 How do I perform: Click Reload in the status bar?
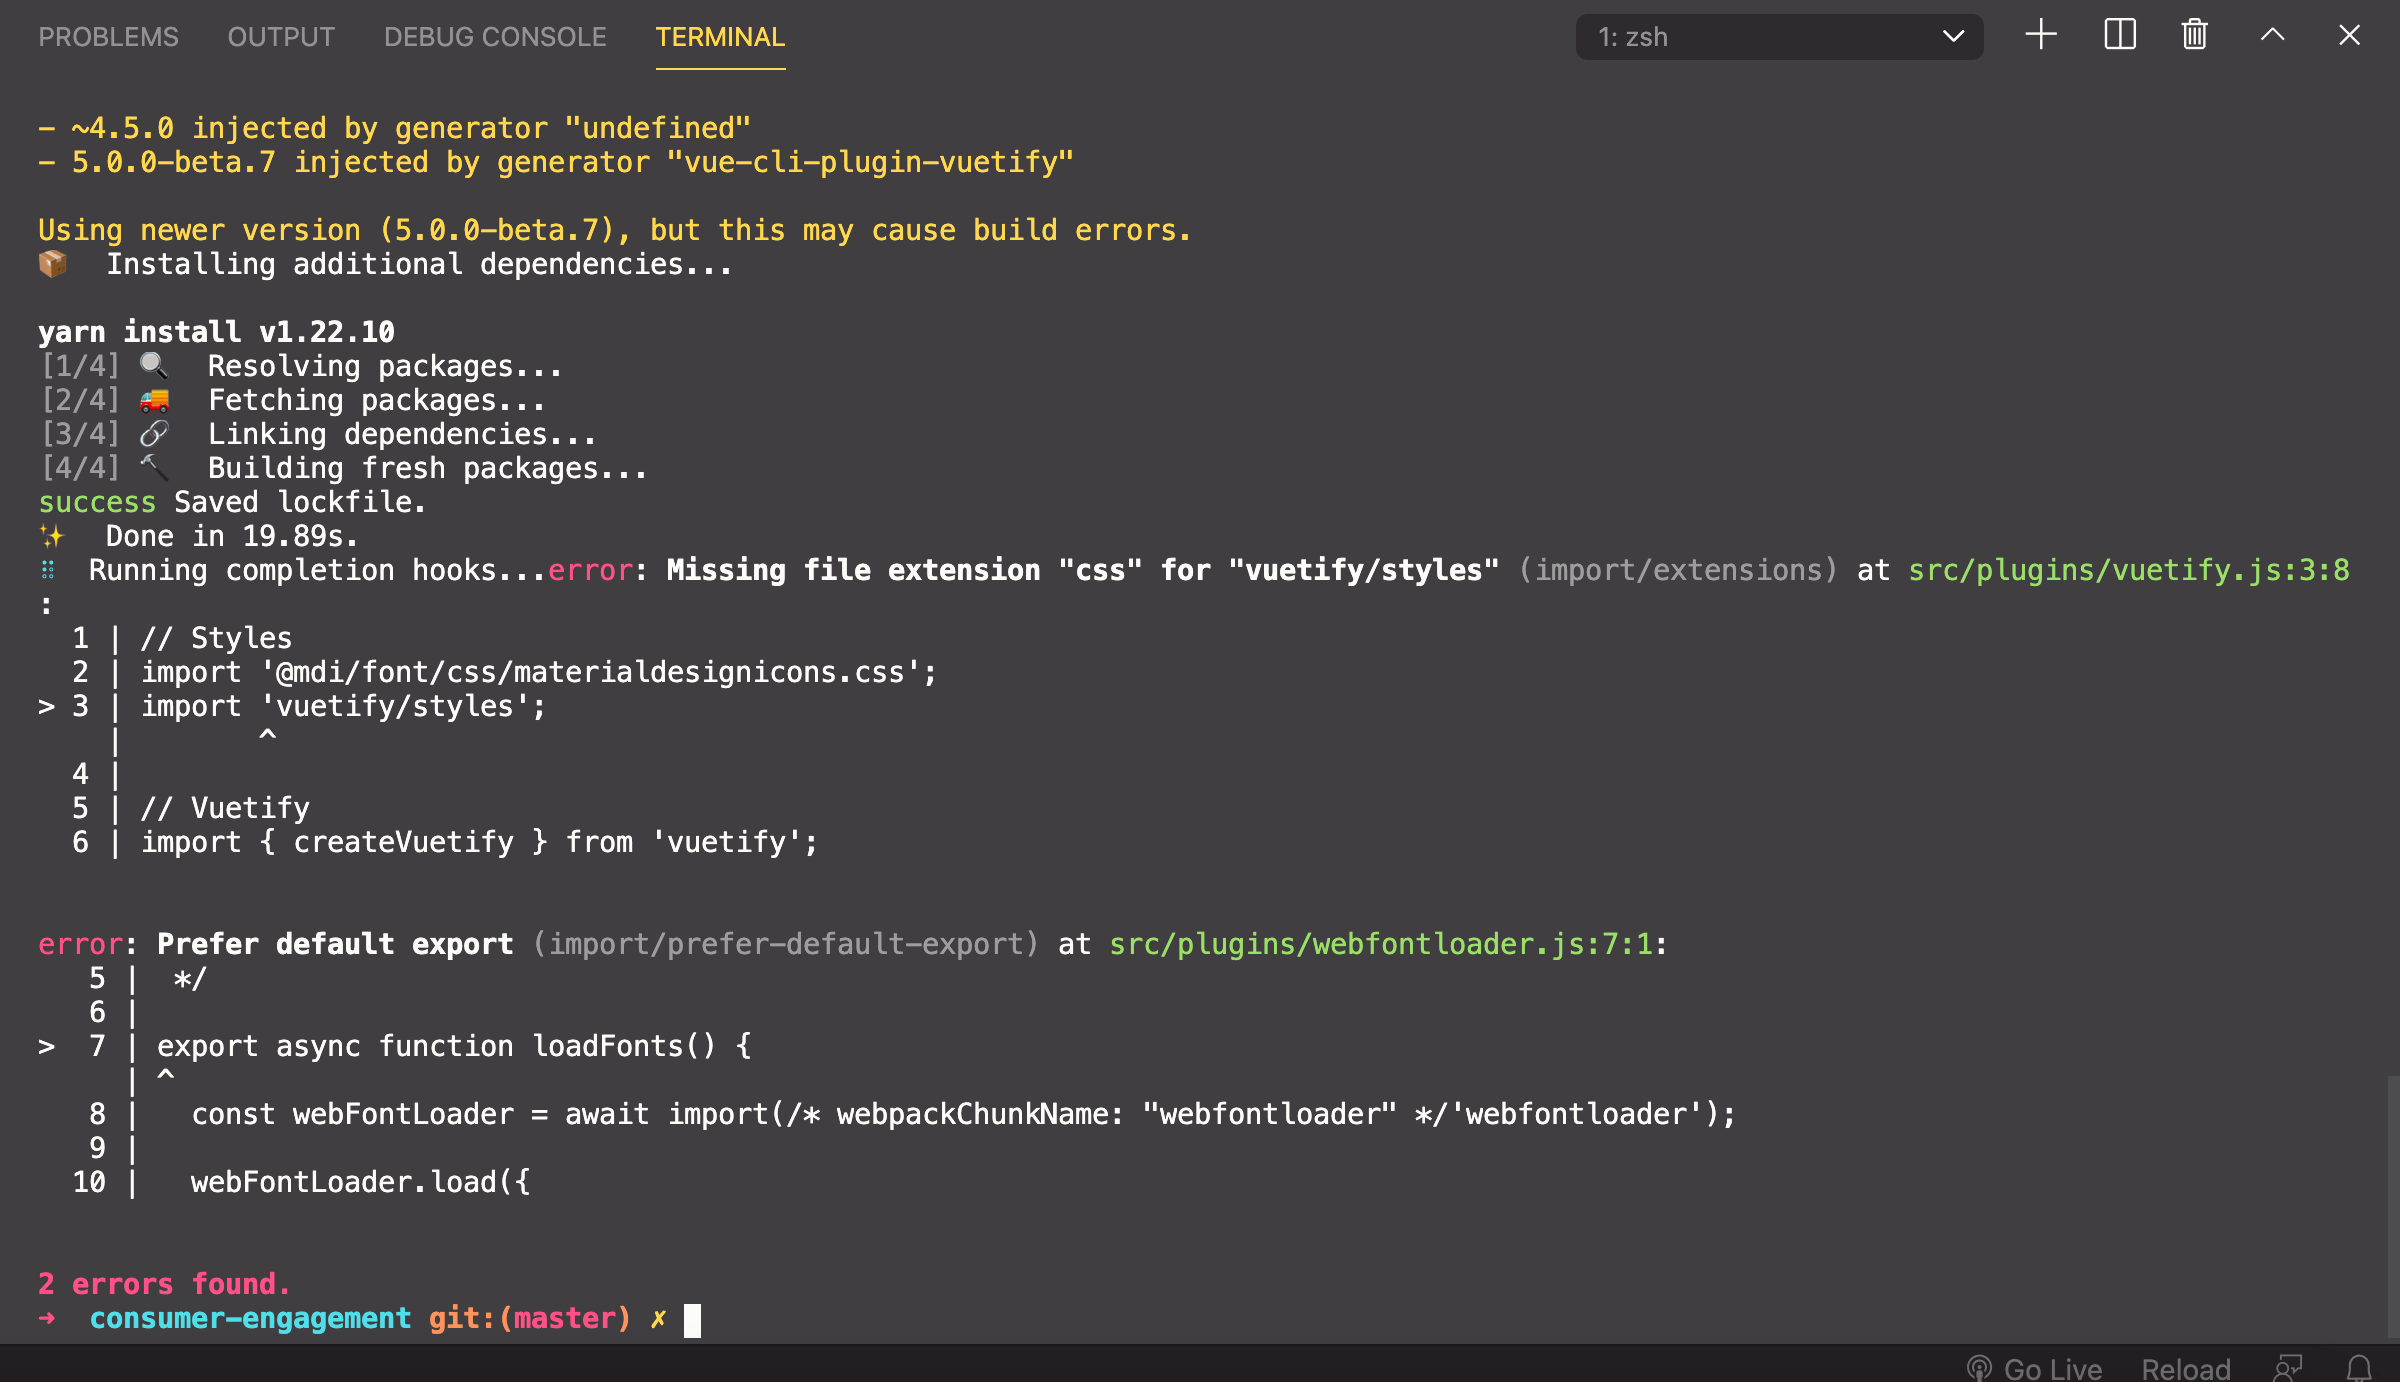[x=2185, y=1367]
